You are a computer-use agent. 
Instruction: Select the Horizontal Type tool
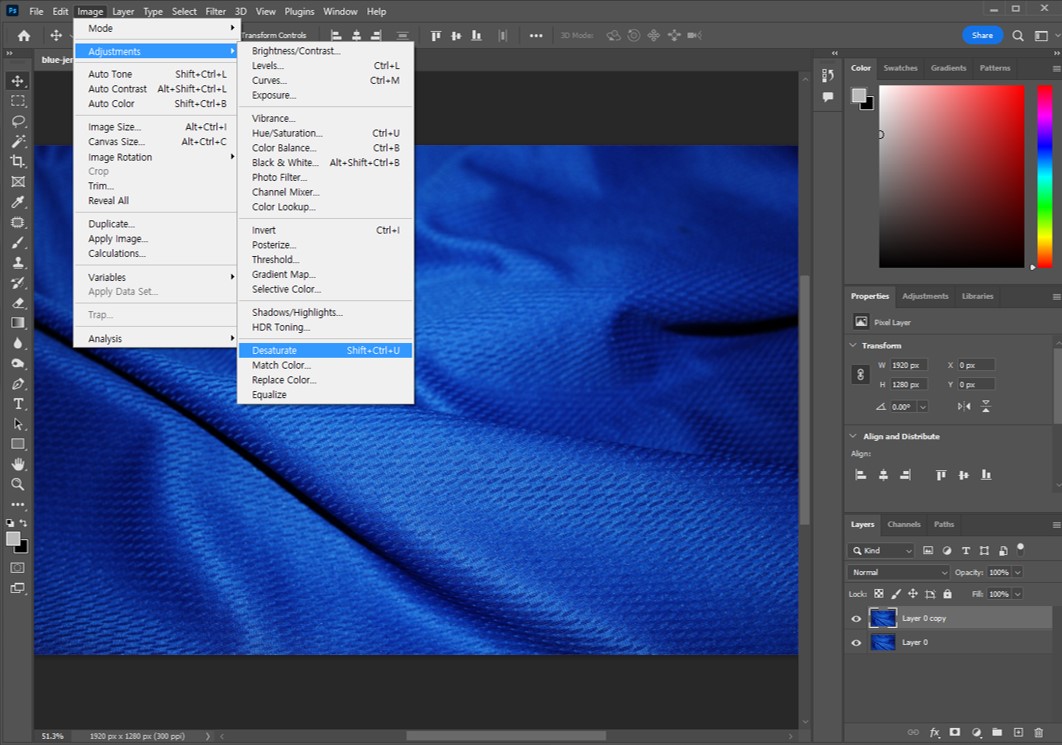(x=18, y=404)
